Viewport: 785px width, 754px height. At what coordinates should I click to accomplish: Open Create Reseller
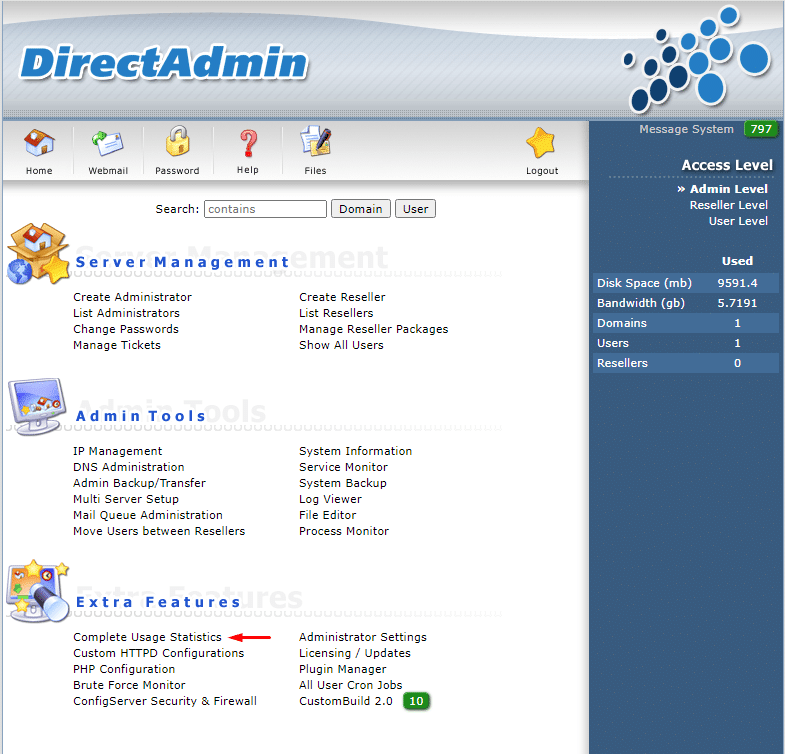(342, 297)
